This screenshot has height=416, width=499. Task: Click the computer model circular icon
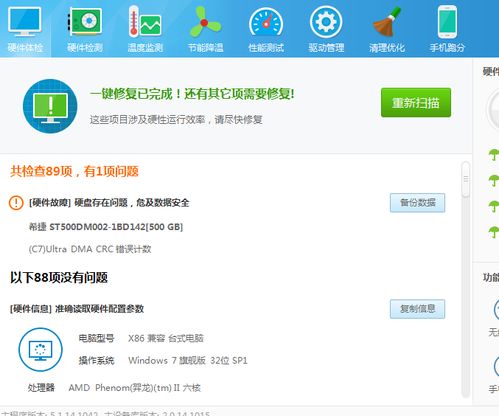[x=40, y=349]
